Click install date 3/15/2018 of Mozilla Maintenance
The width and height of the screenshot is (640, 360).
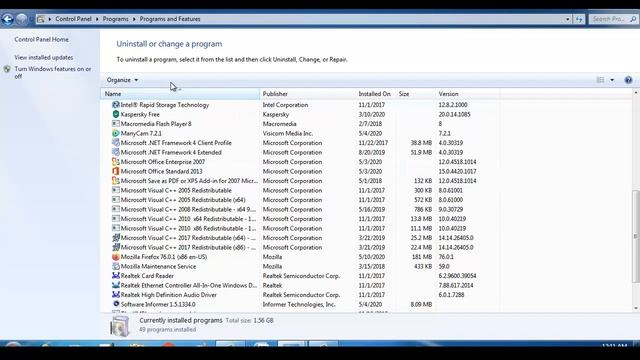[371, 266]
